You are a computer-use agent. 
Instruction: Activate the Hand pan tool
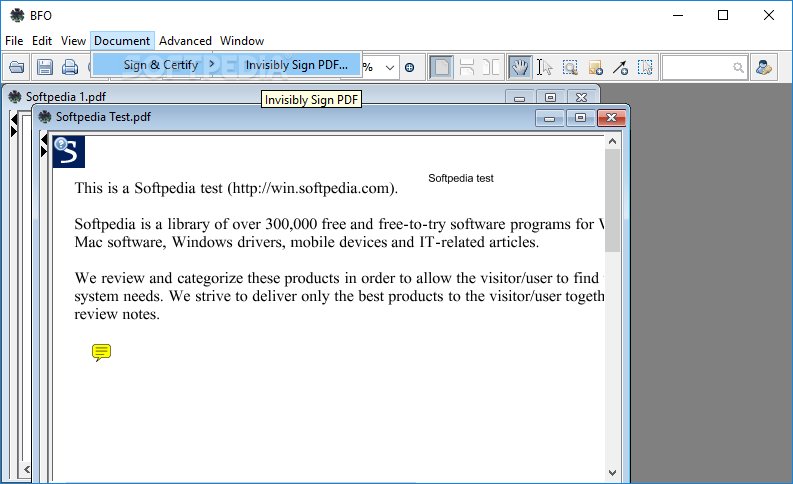pyautogui.click(x=520, y=67)
